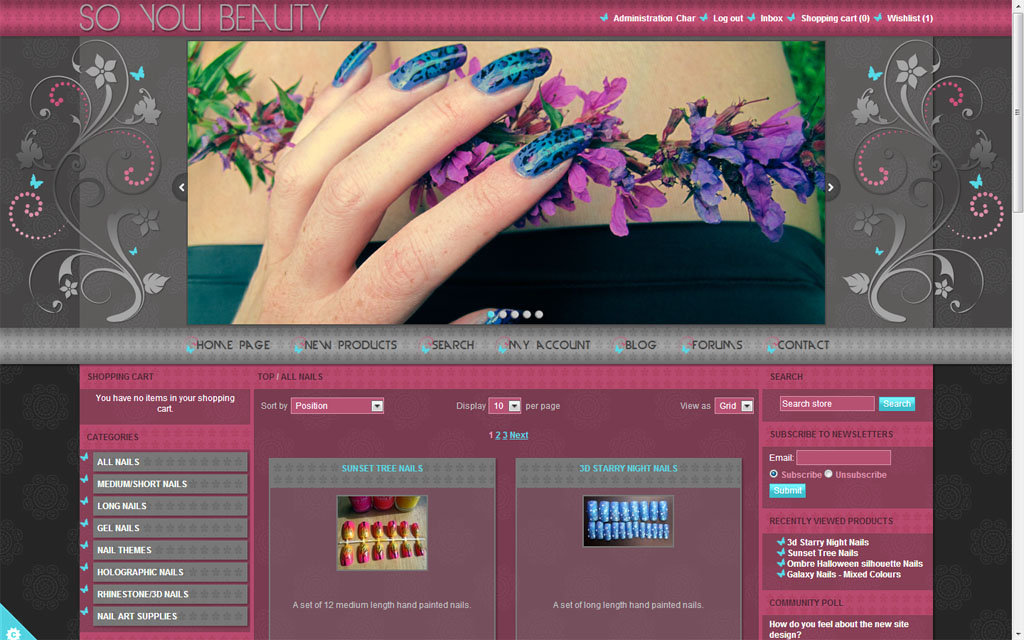Click the So You Beauty site logo
Viewport: 1024px width, 640px height.
click(204, 17)
